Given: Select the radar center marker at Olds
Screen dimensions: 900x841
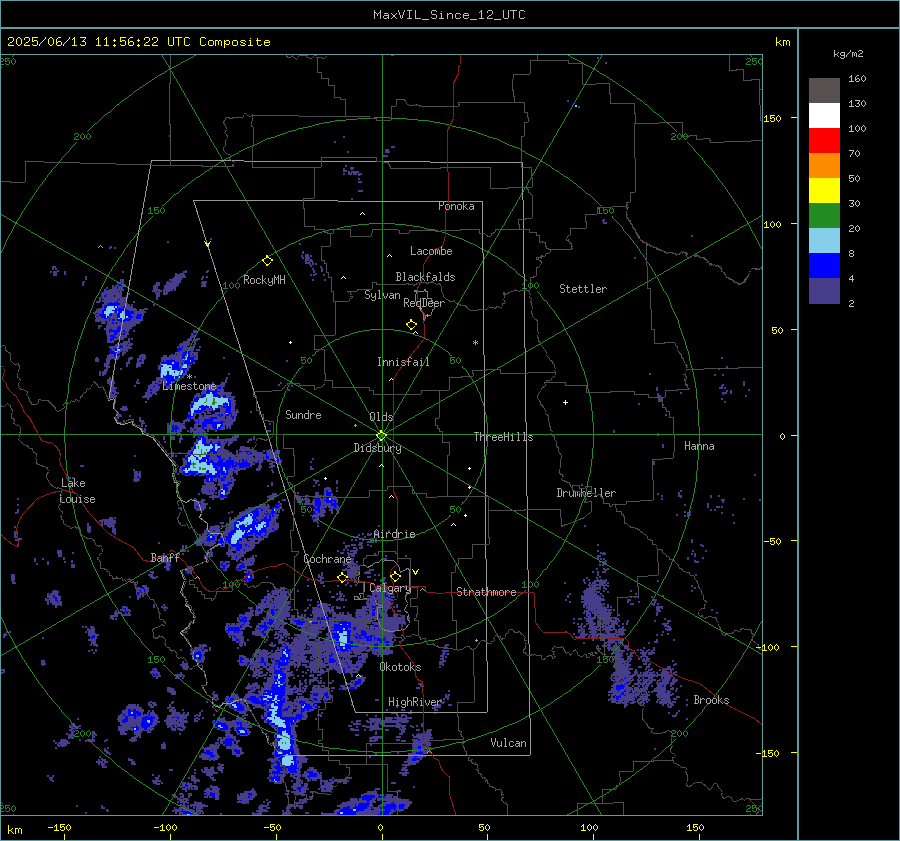Looking at the screenshot, I should (x=382, y=436).
